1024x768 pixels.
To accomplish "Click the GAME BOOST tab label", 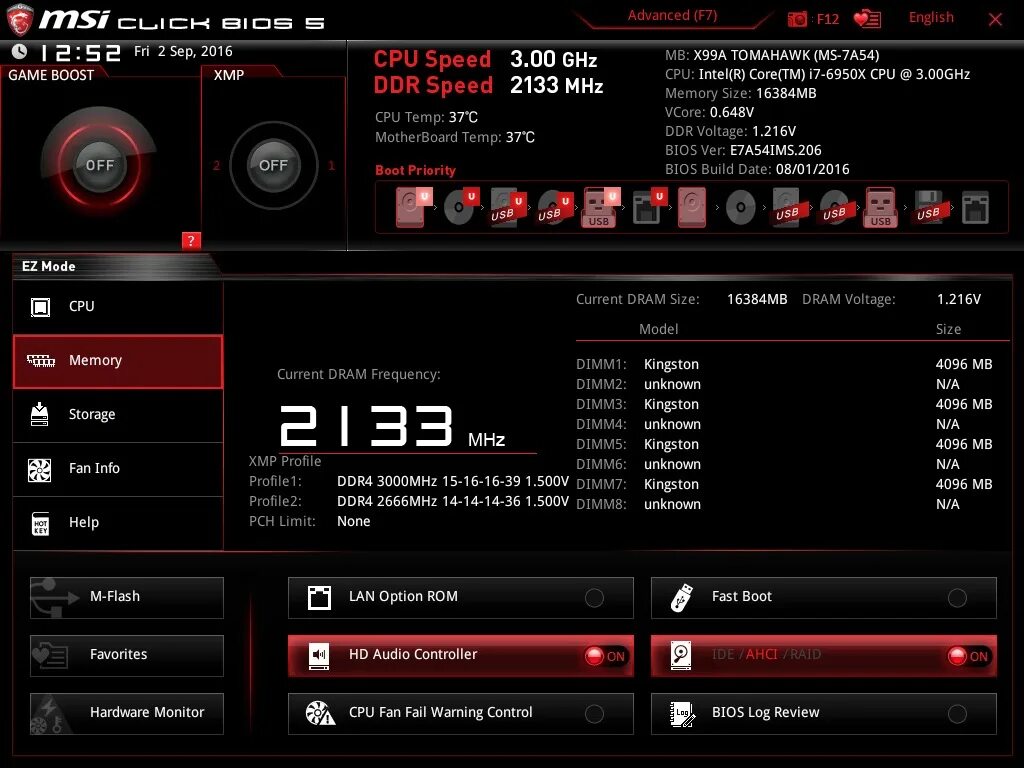I will click(51, 75).
